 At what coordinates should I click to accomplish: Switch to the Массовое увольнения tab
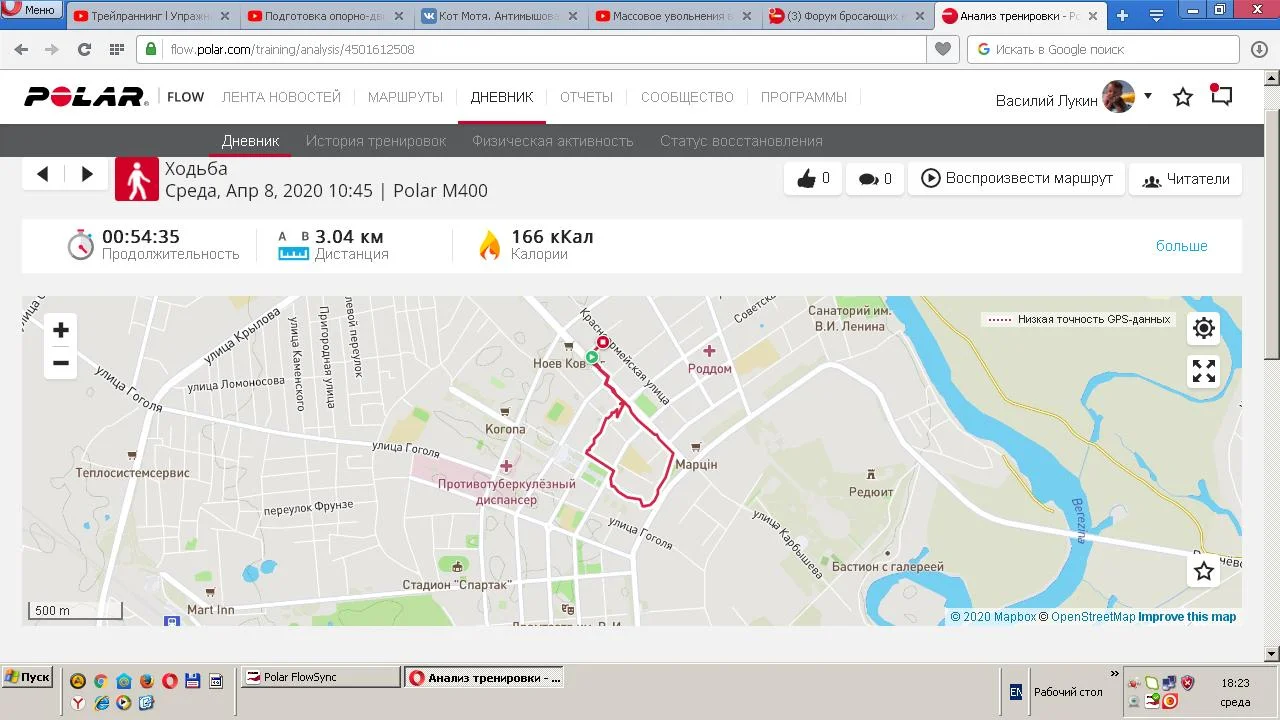tap(673, 16)
